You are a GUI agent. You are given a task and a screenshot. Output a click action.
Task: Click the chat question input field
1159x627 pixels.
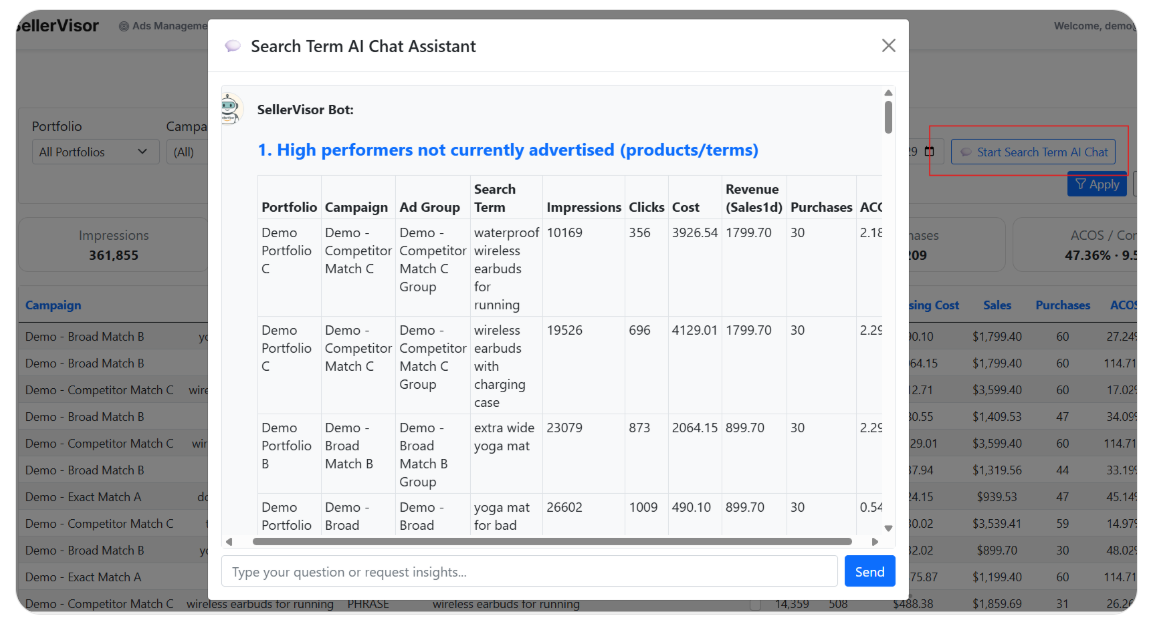pos(529,570)
